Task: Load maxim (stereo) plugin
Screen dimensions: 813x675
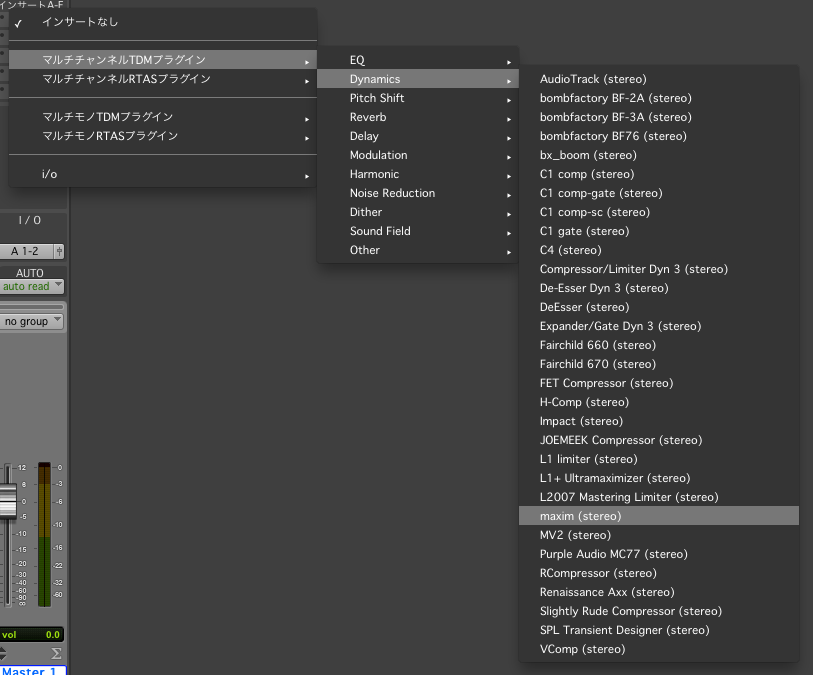Action: (659, 516)
